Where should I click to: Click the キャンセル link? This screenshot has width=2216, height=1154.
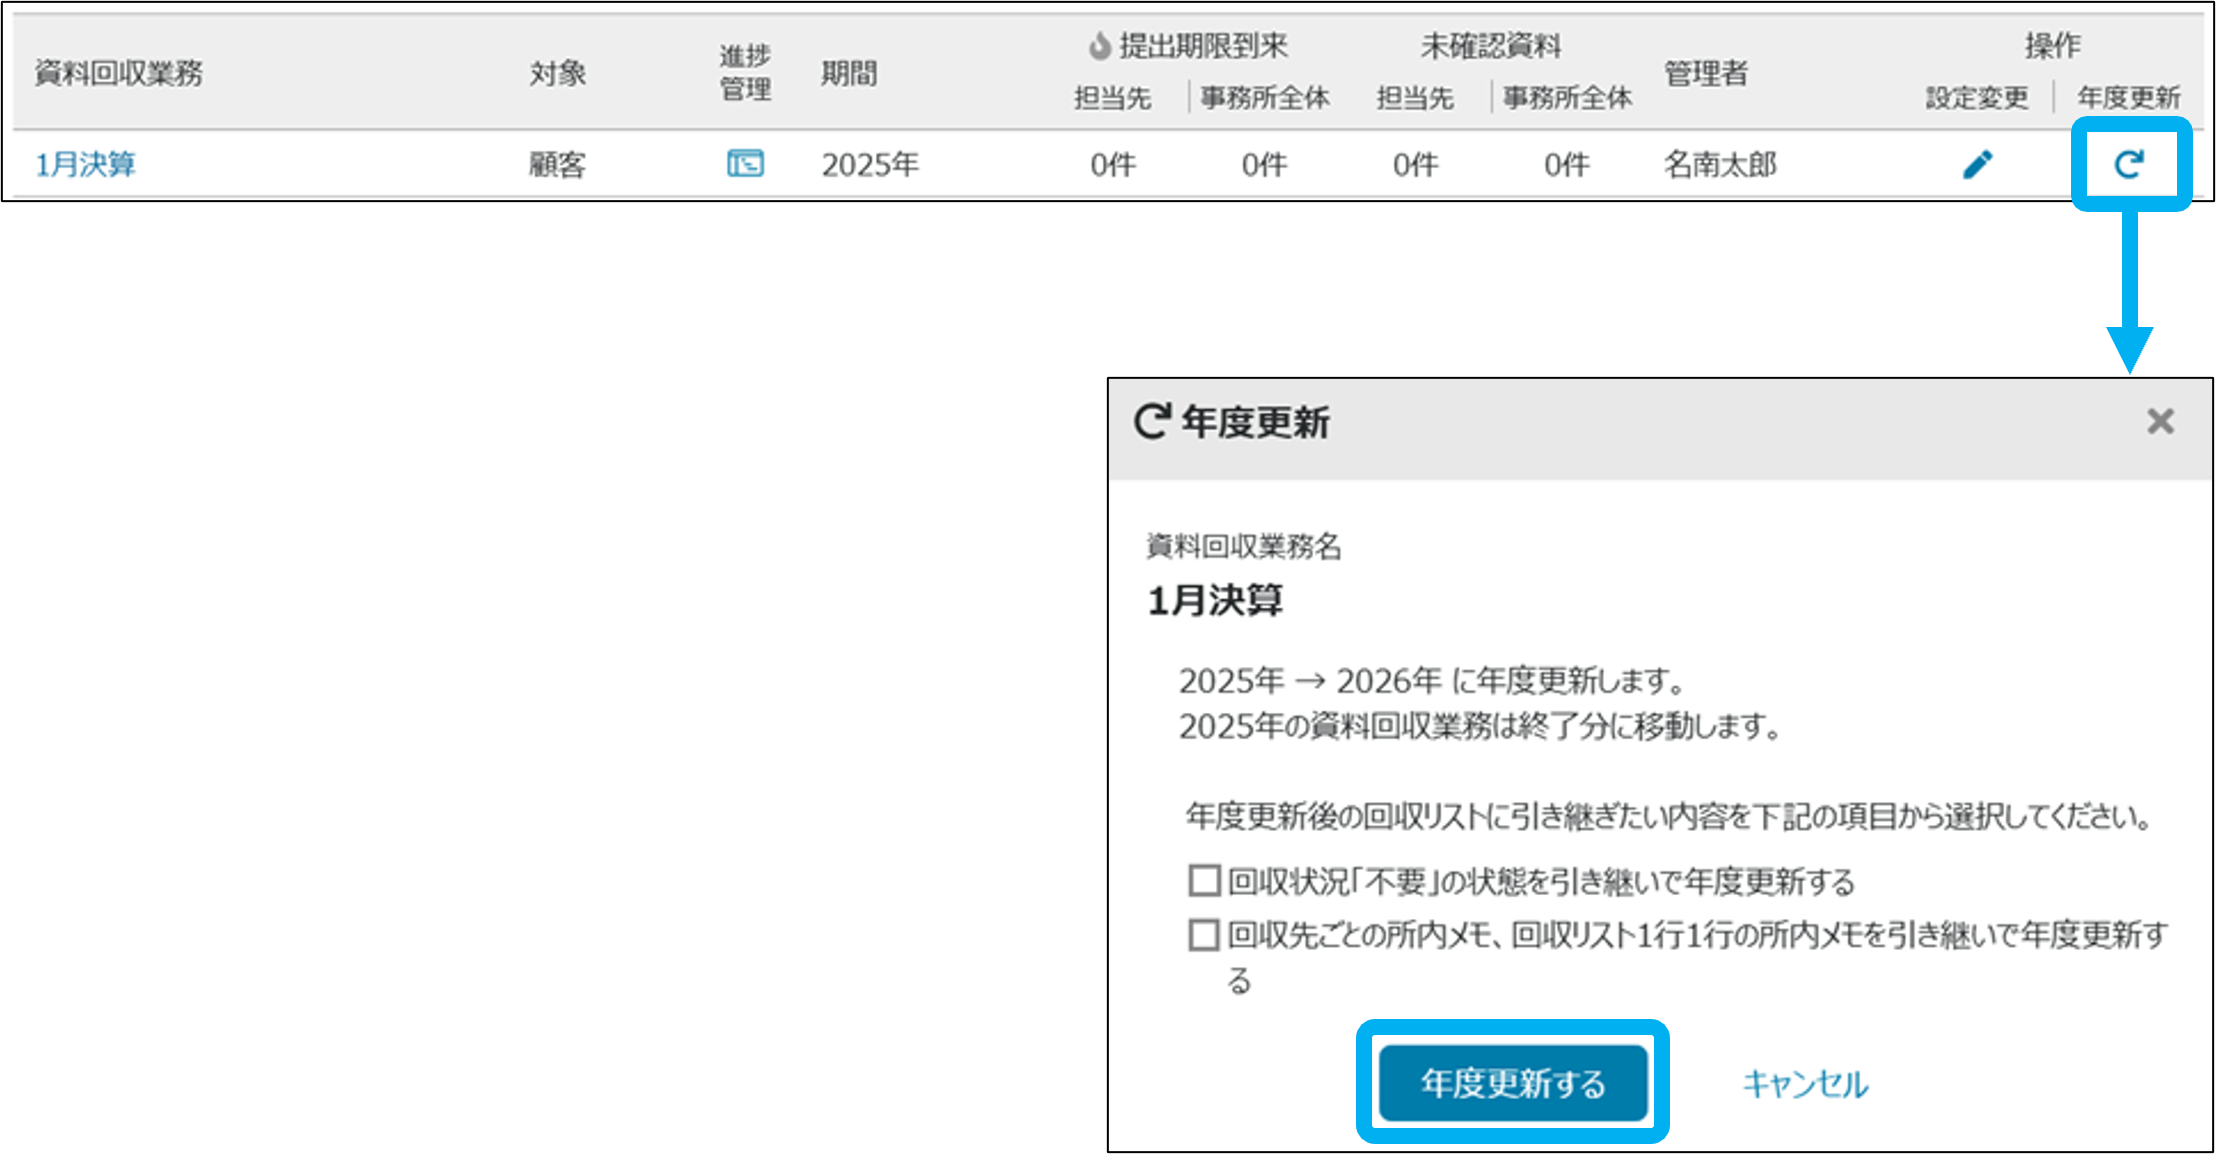pos(1804,1084)
